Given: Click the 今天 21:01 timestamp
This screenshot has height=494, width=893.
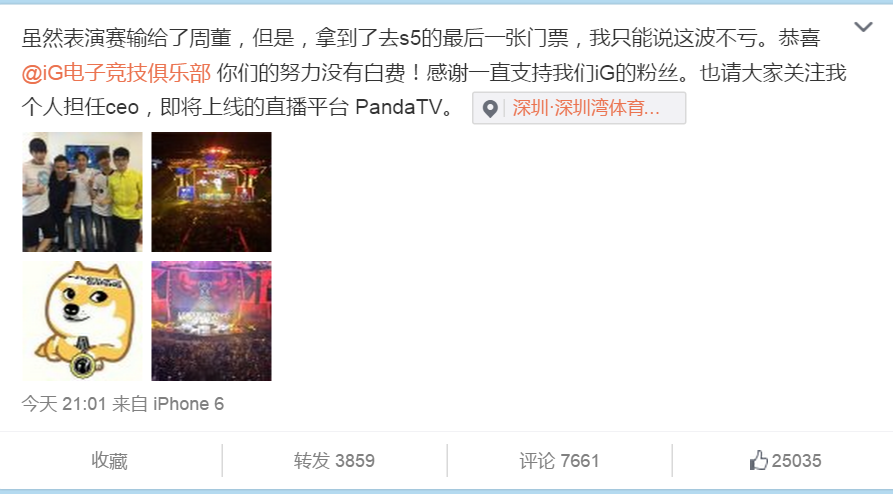Looking at the screenshot, I should (x=64, y=404).
